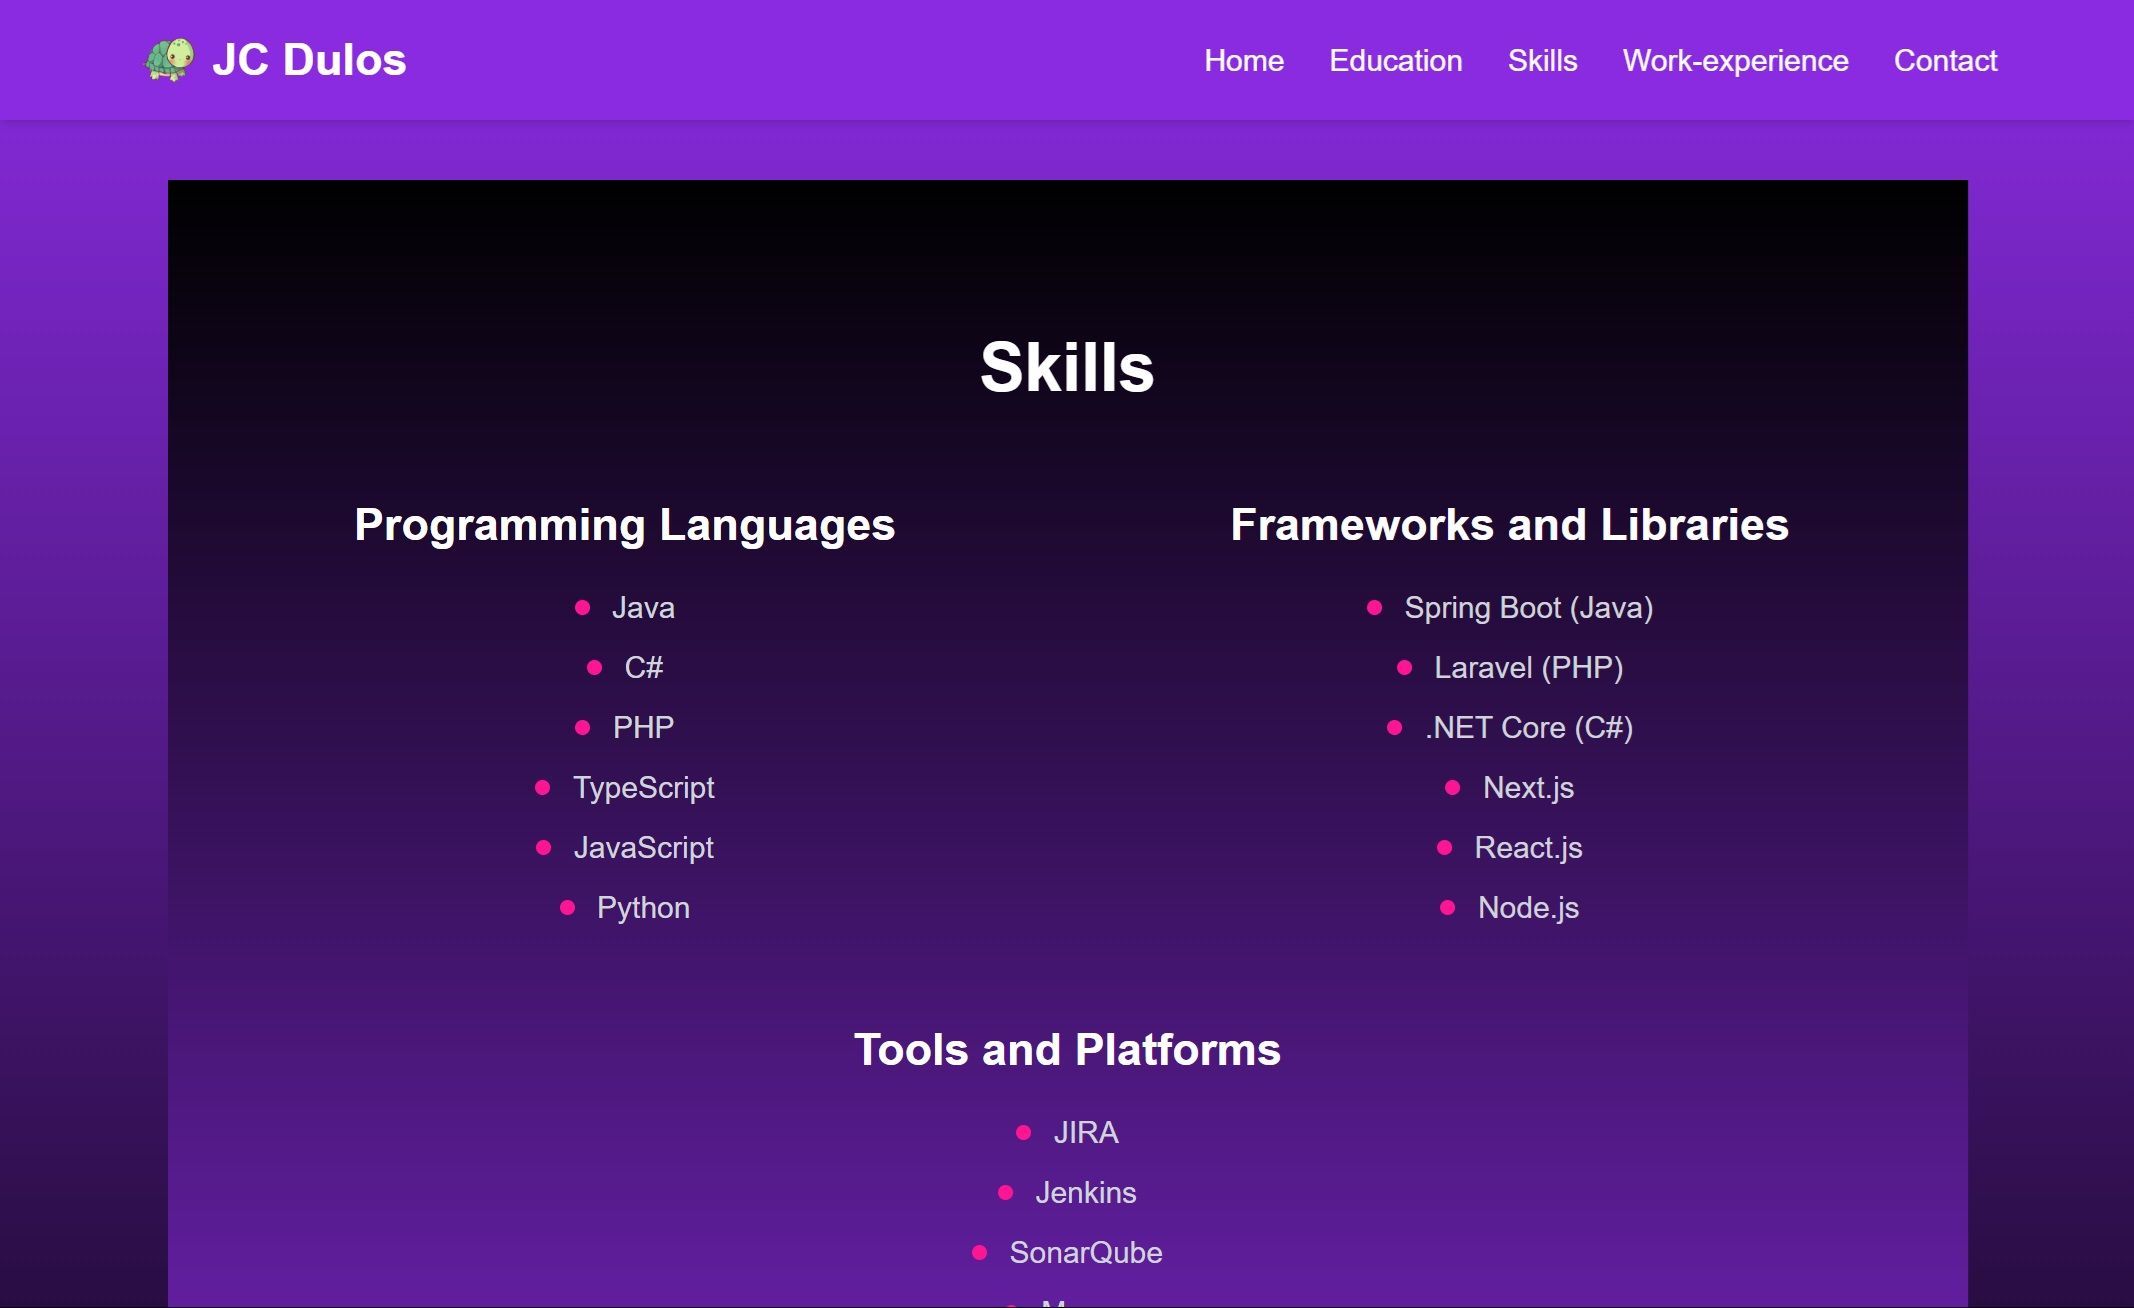Navigate to the Contact page

click(x=1945, y=61)
